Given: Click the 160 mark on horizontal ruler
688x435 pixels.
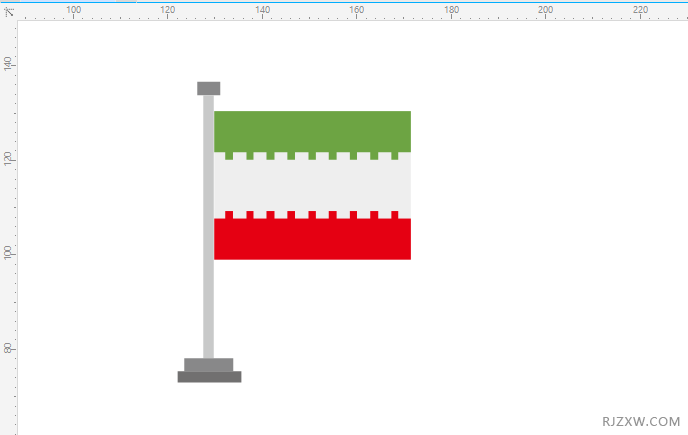Looking at the screenshot, I should [356, 10].
